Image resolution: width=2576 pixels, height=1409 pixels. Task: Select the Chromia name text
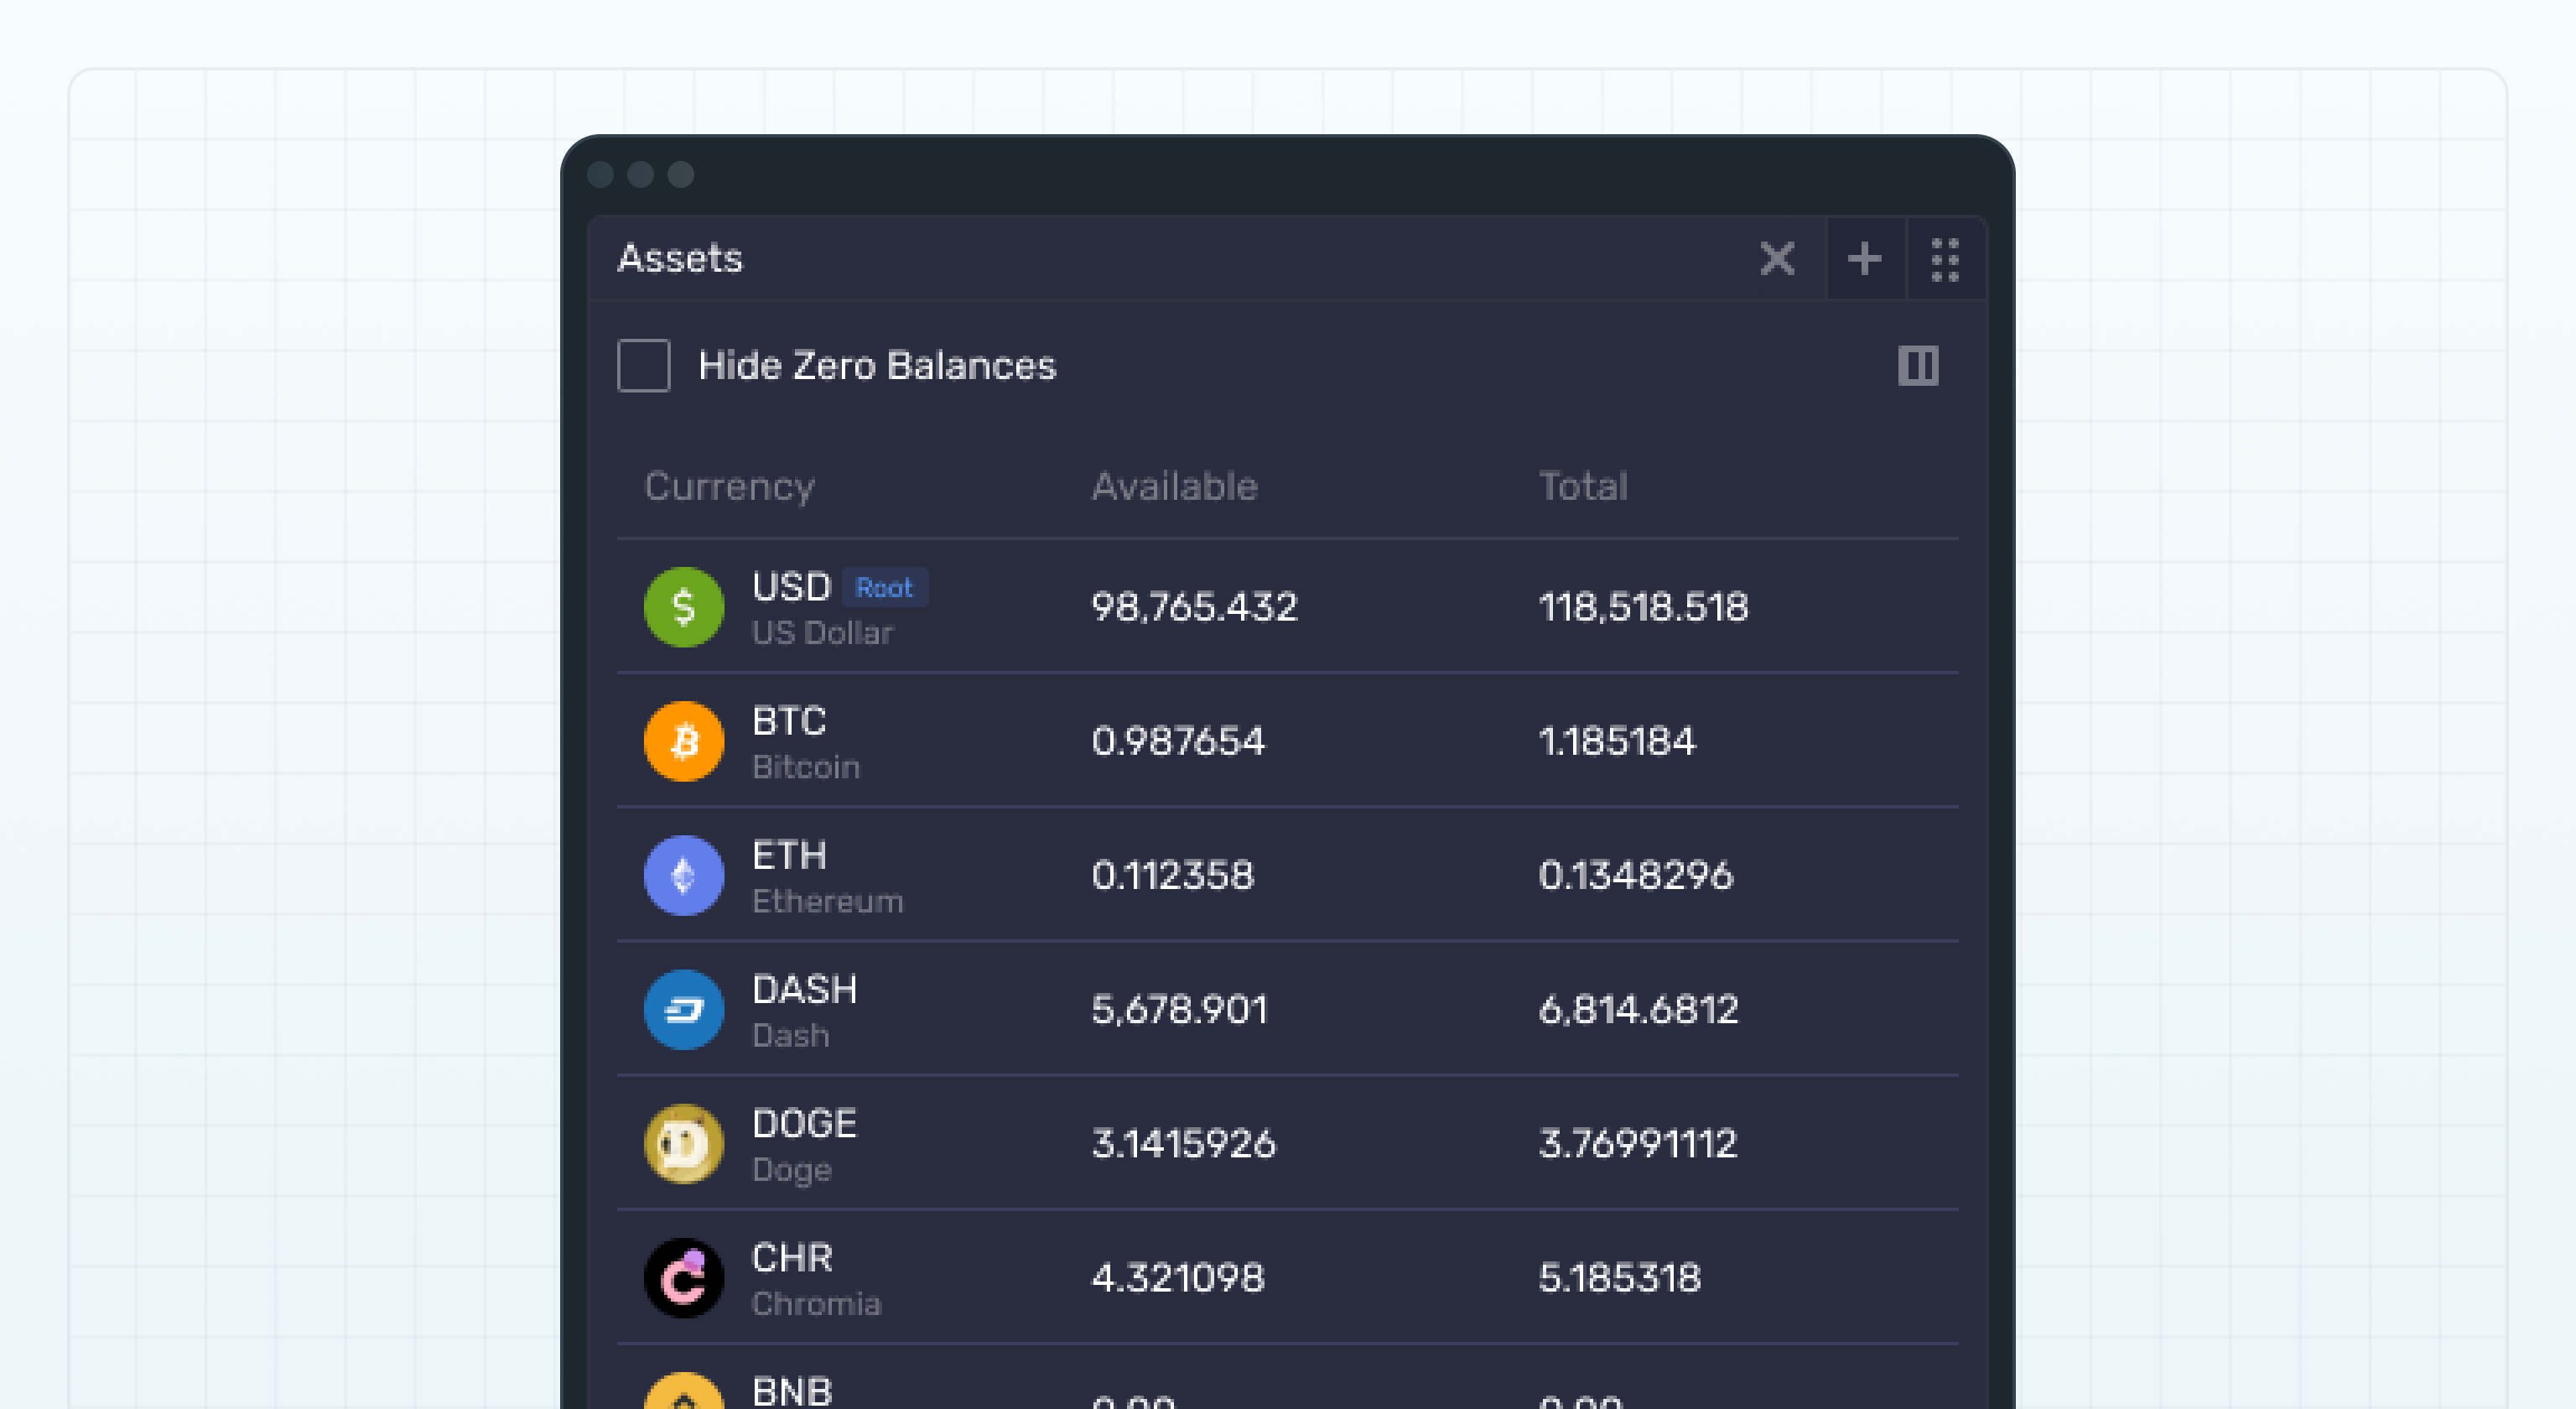point(816,1303)
